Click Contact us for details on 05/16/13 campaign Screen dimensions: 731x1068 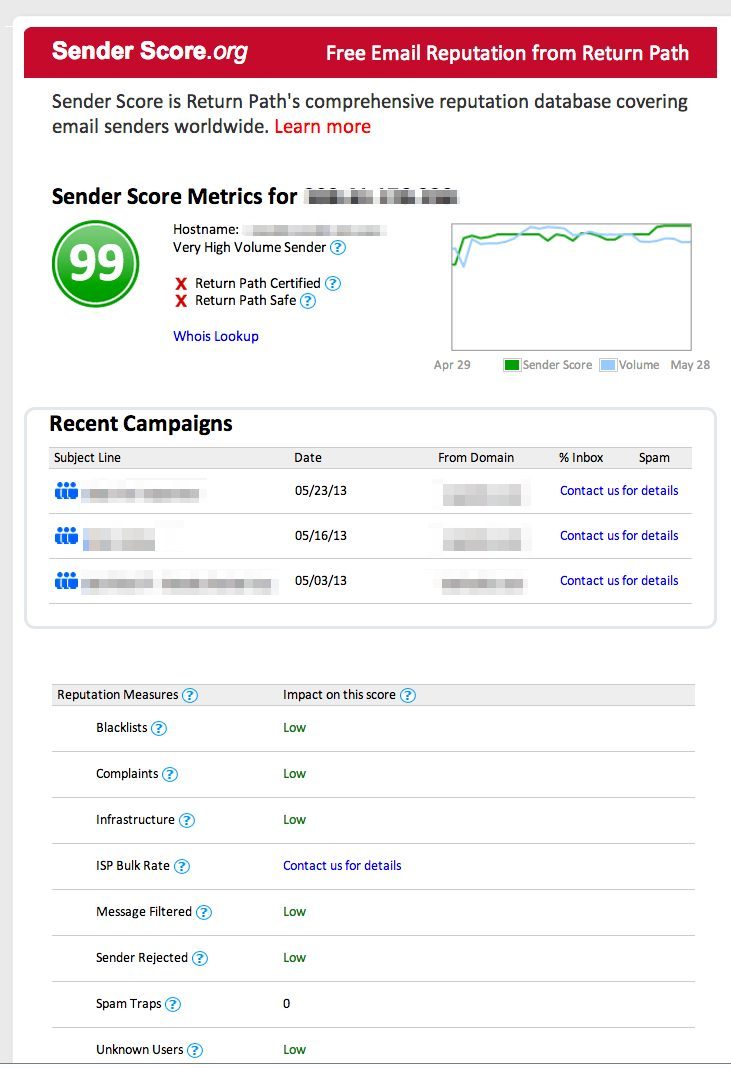619,535
